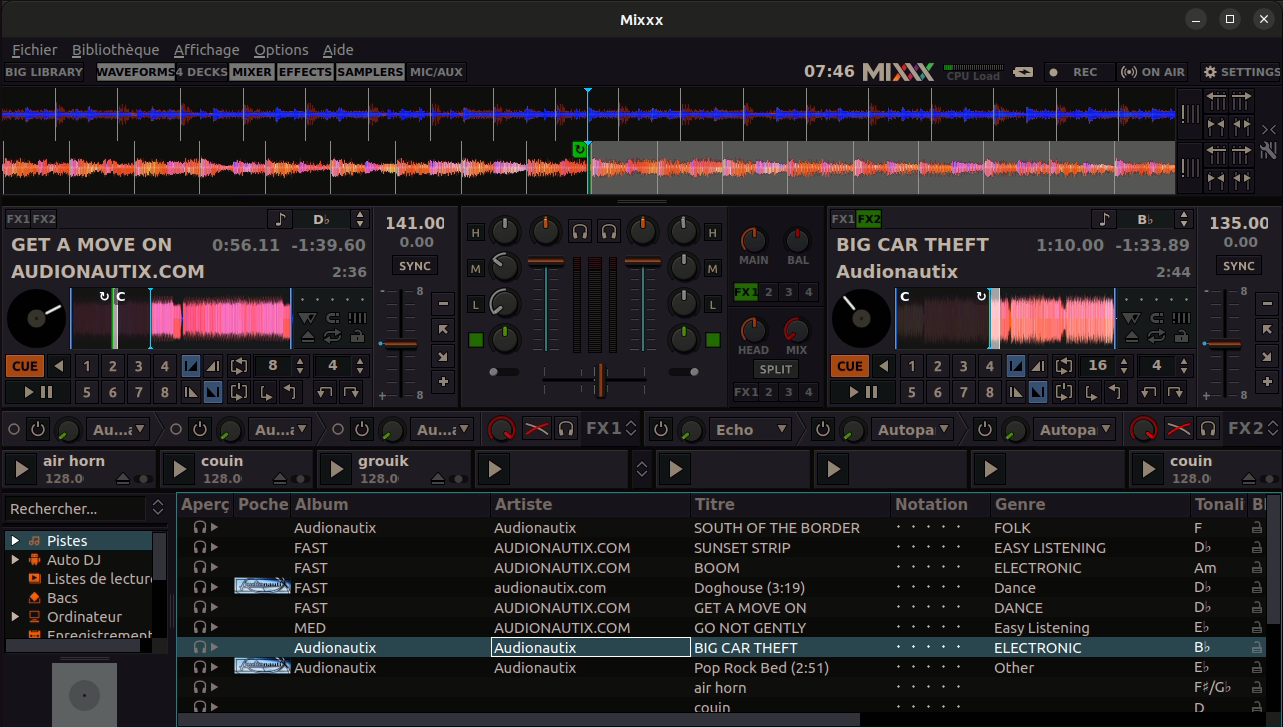Hit CUE on the BIG CAR THEFT deck

850,366
